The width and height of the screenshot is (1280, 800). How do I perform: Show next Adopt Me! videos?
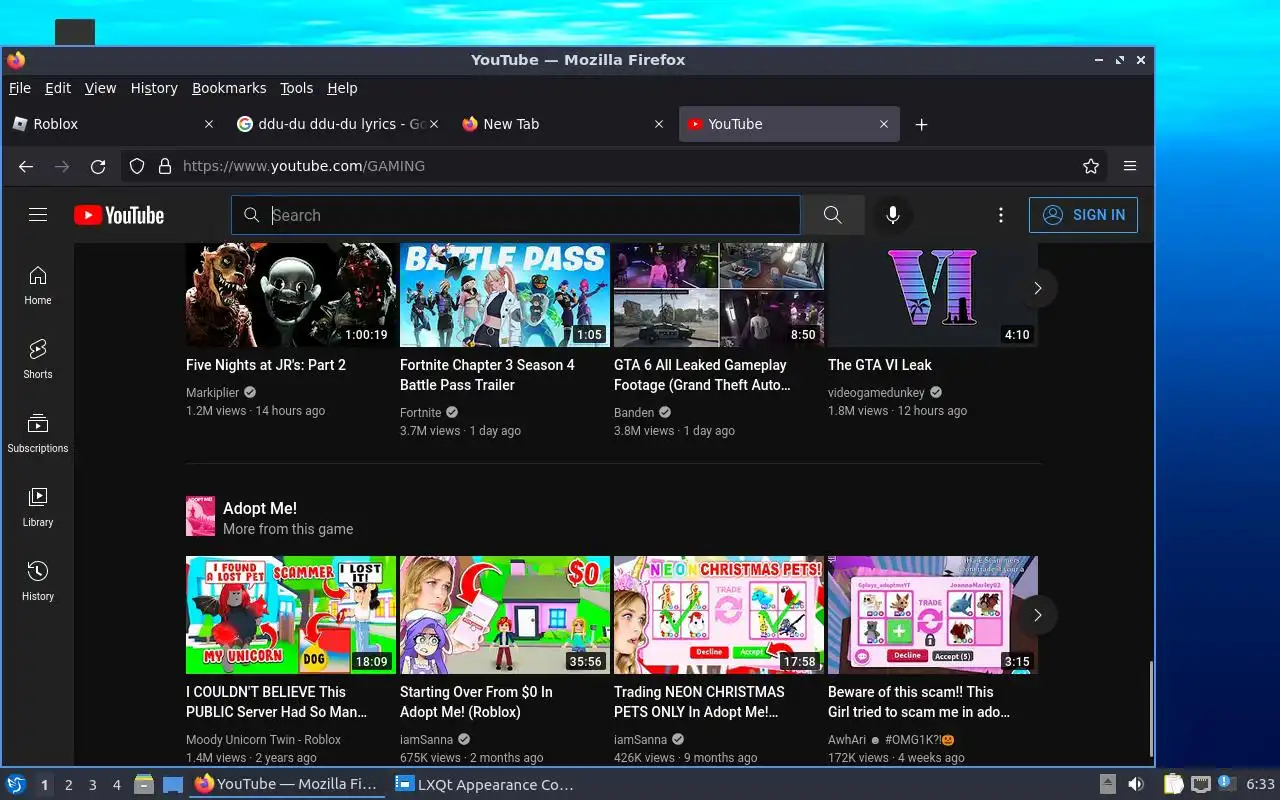(1038, 615)
